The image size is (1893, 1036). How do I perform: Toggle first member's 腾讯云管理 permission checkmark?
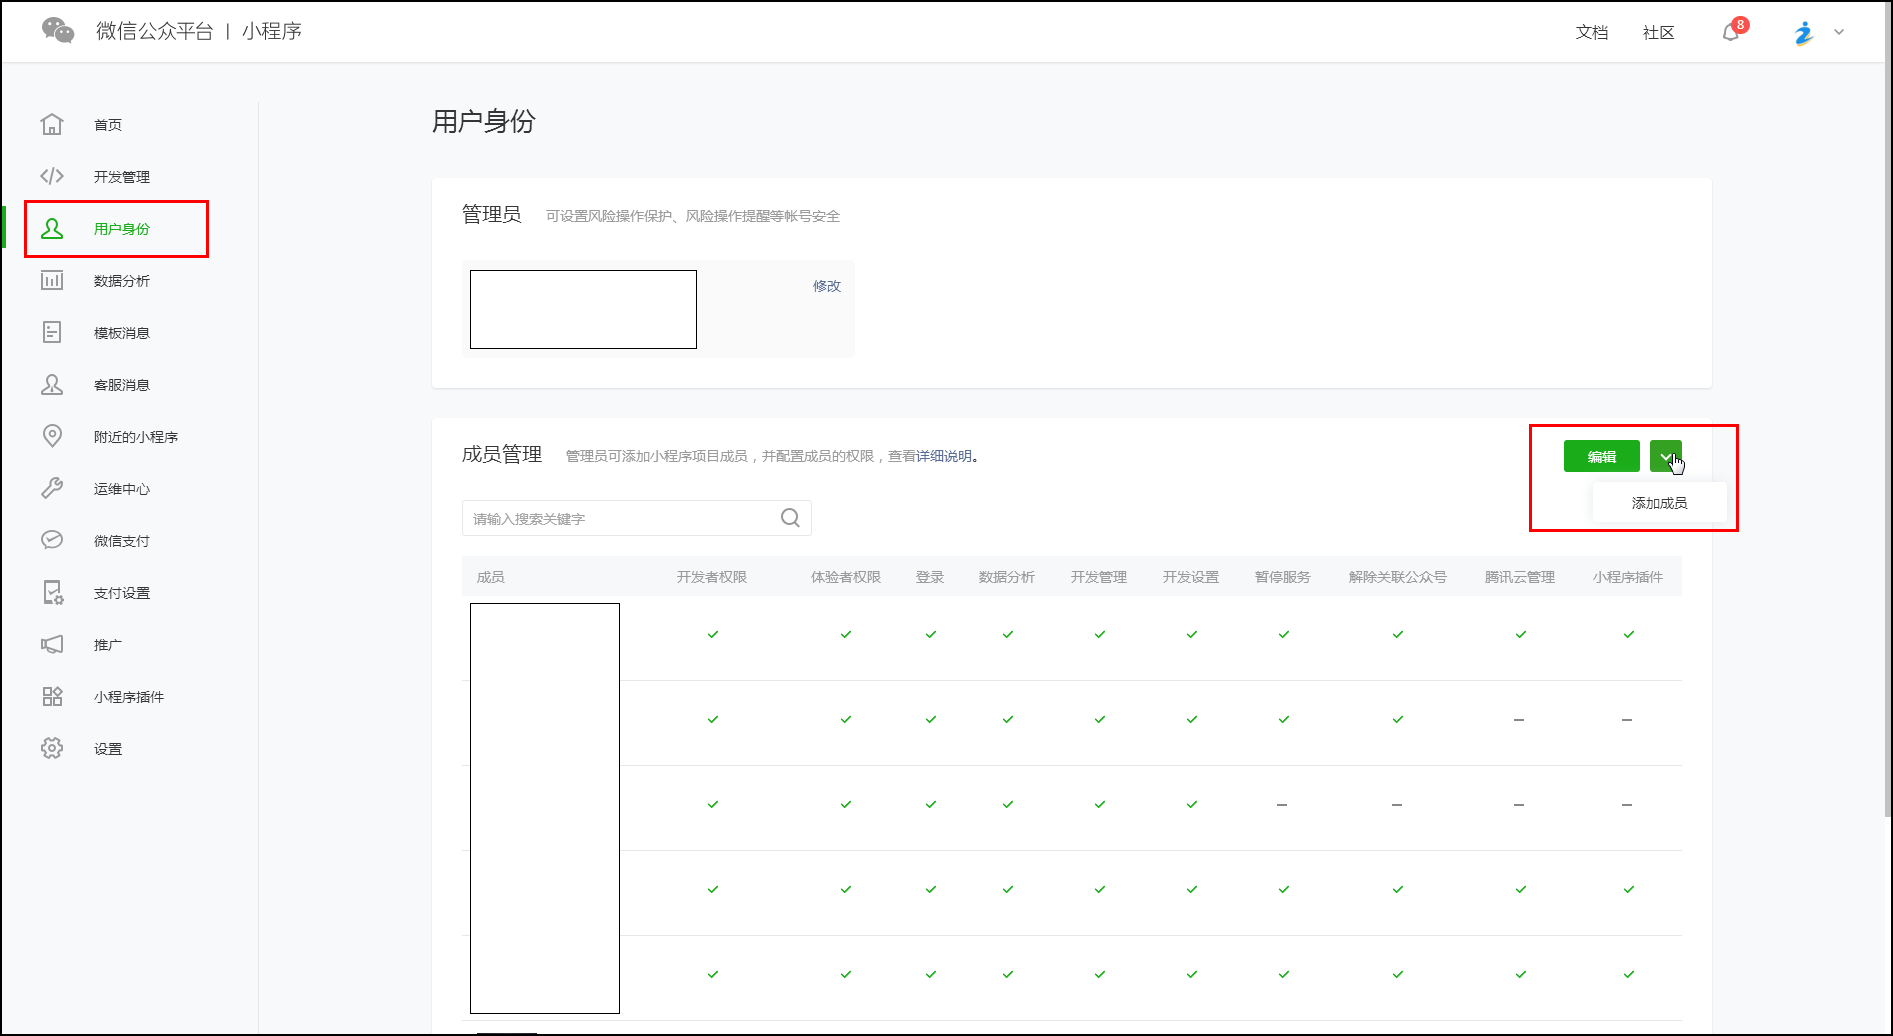(x=1519, y=633)
